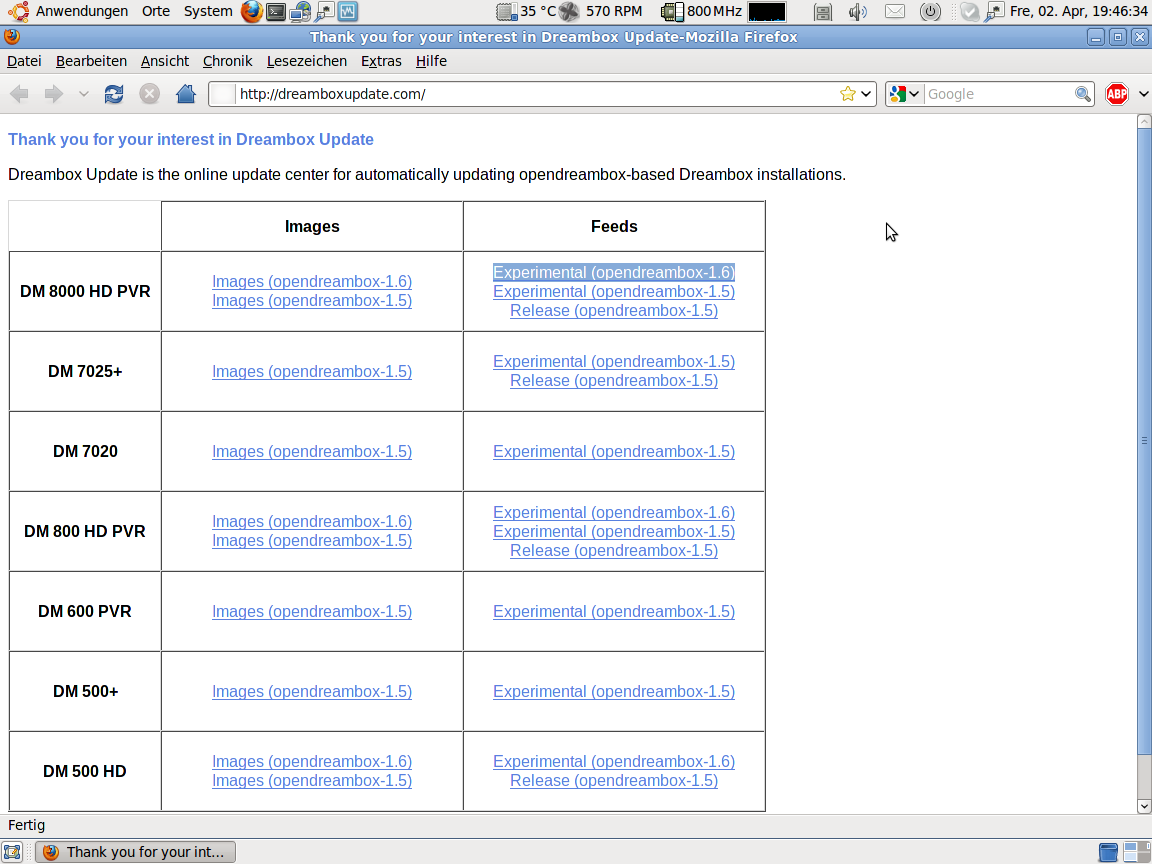This screenshot has height=864, width=1152.
Task: Go to the Firefox home page icon
Action: click(185, 94)
